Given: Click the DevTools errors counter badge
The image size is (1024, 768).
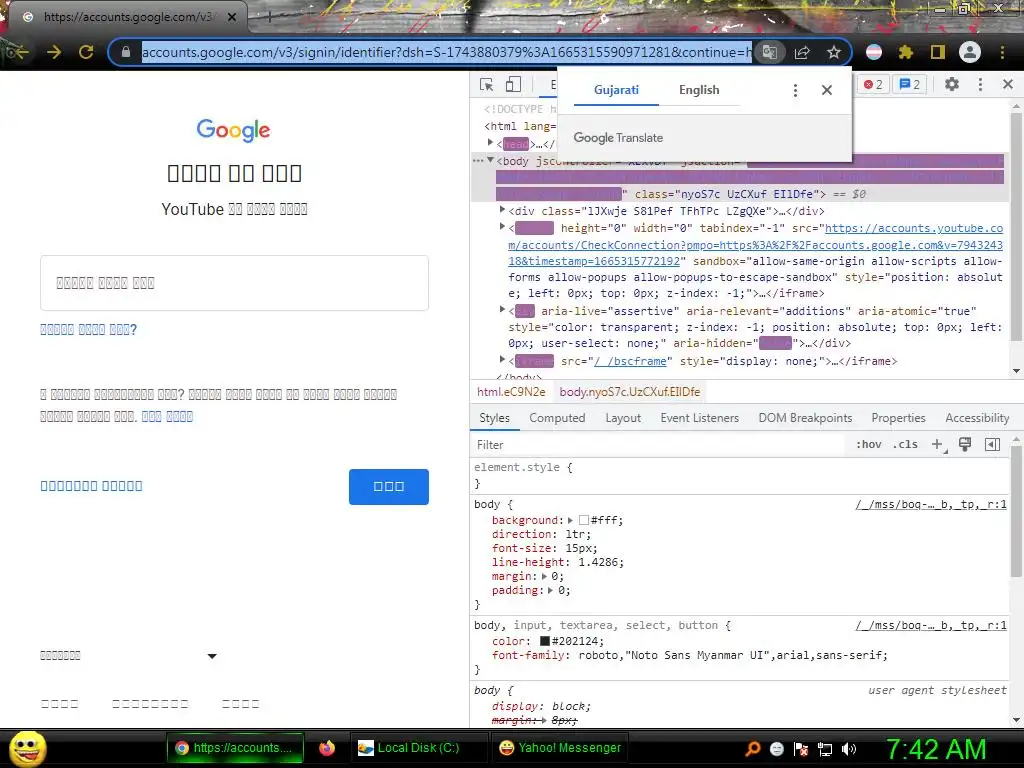Looking at the screenshot, I should pos(873,84).
